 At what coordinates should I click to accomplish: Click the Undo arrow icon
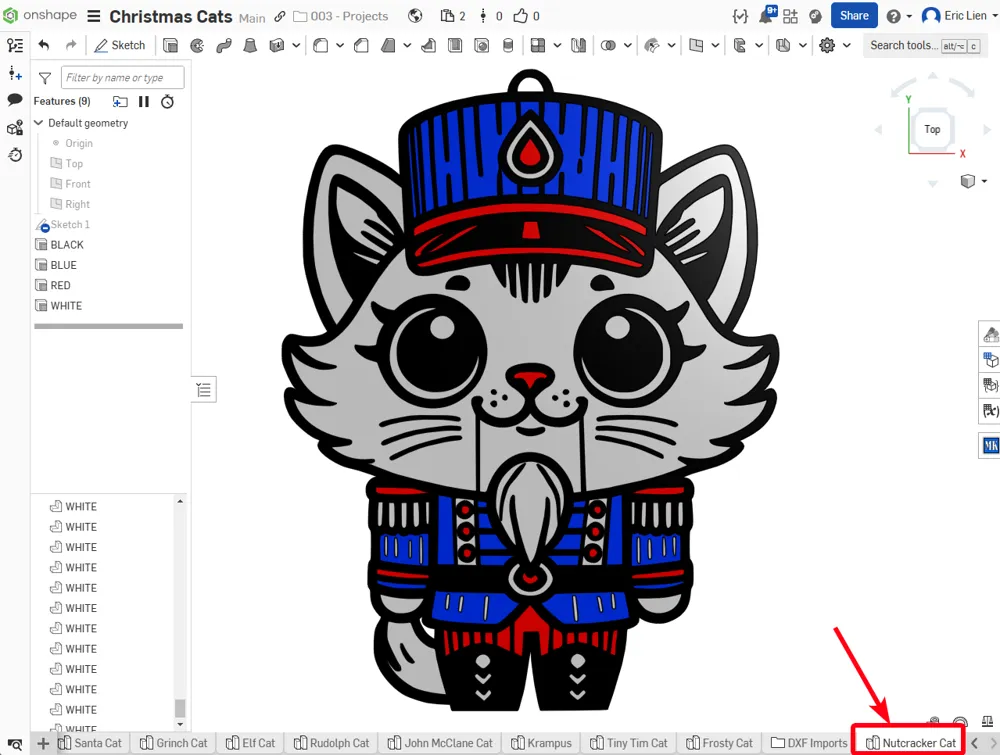tap(43, 45)
